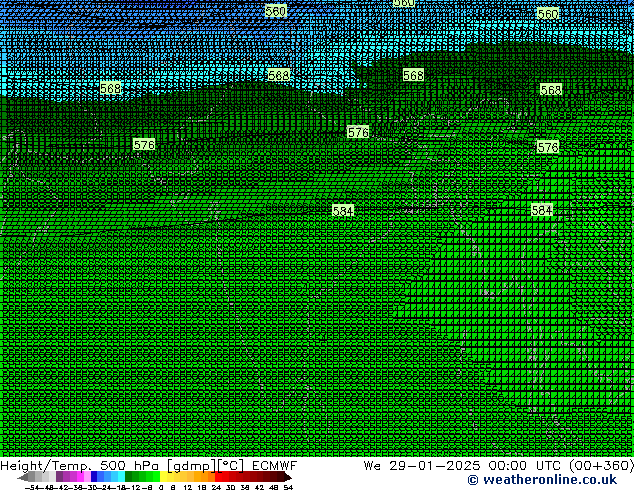
Task: Select the 00:00 UTC time text
Action: (524, 466)
